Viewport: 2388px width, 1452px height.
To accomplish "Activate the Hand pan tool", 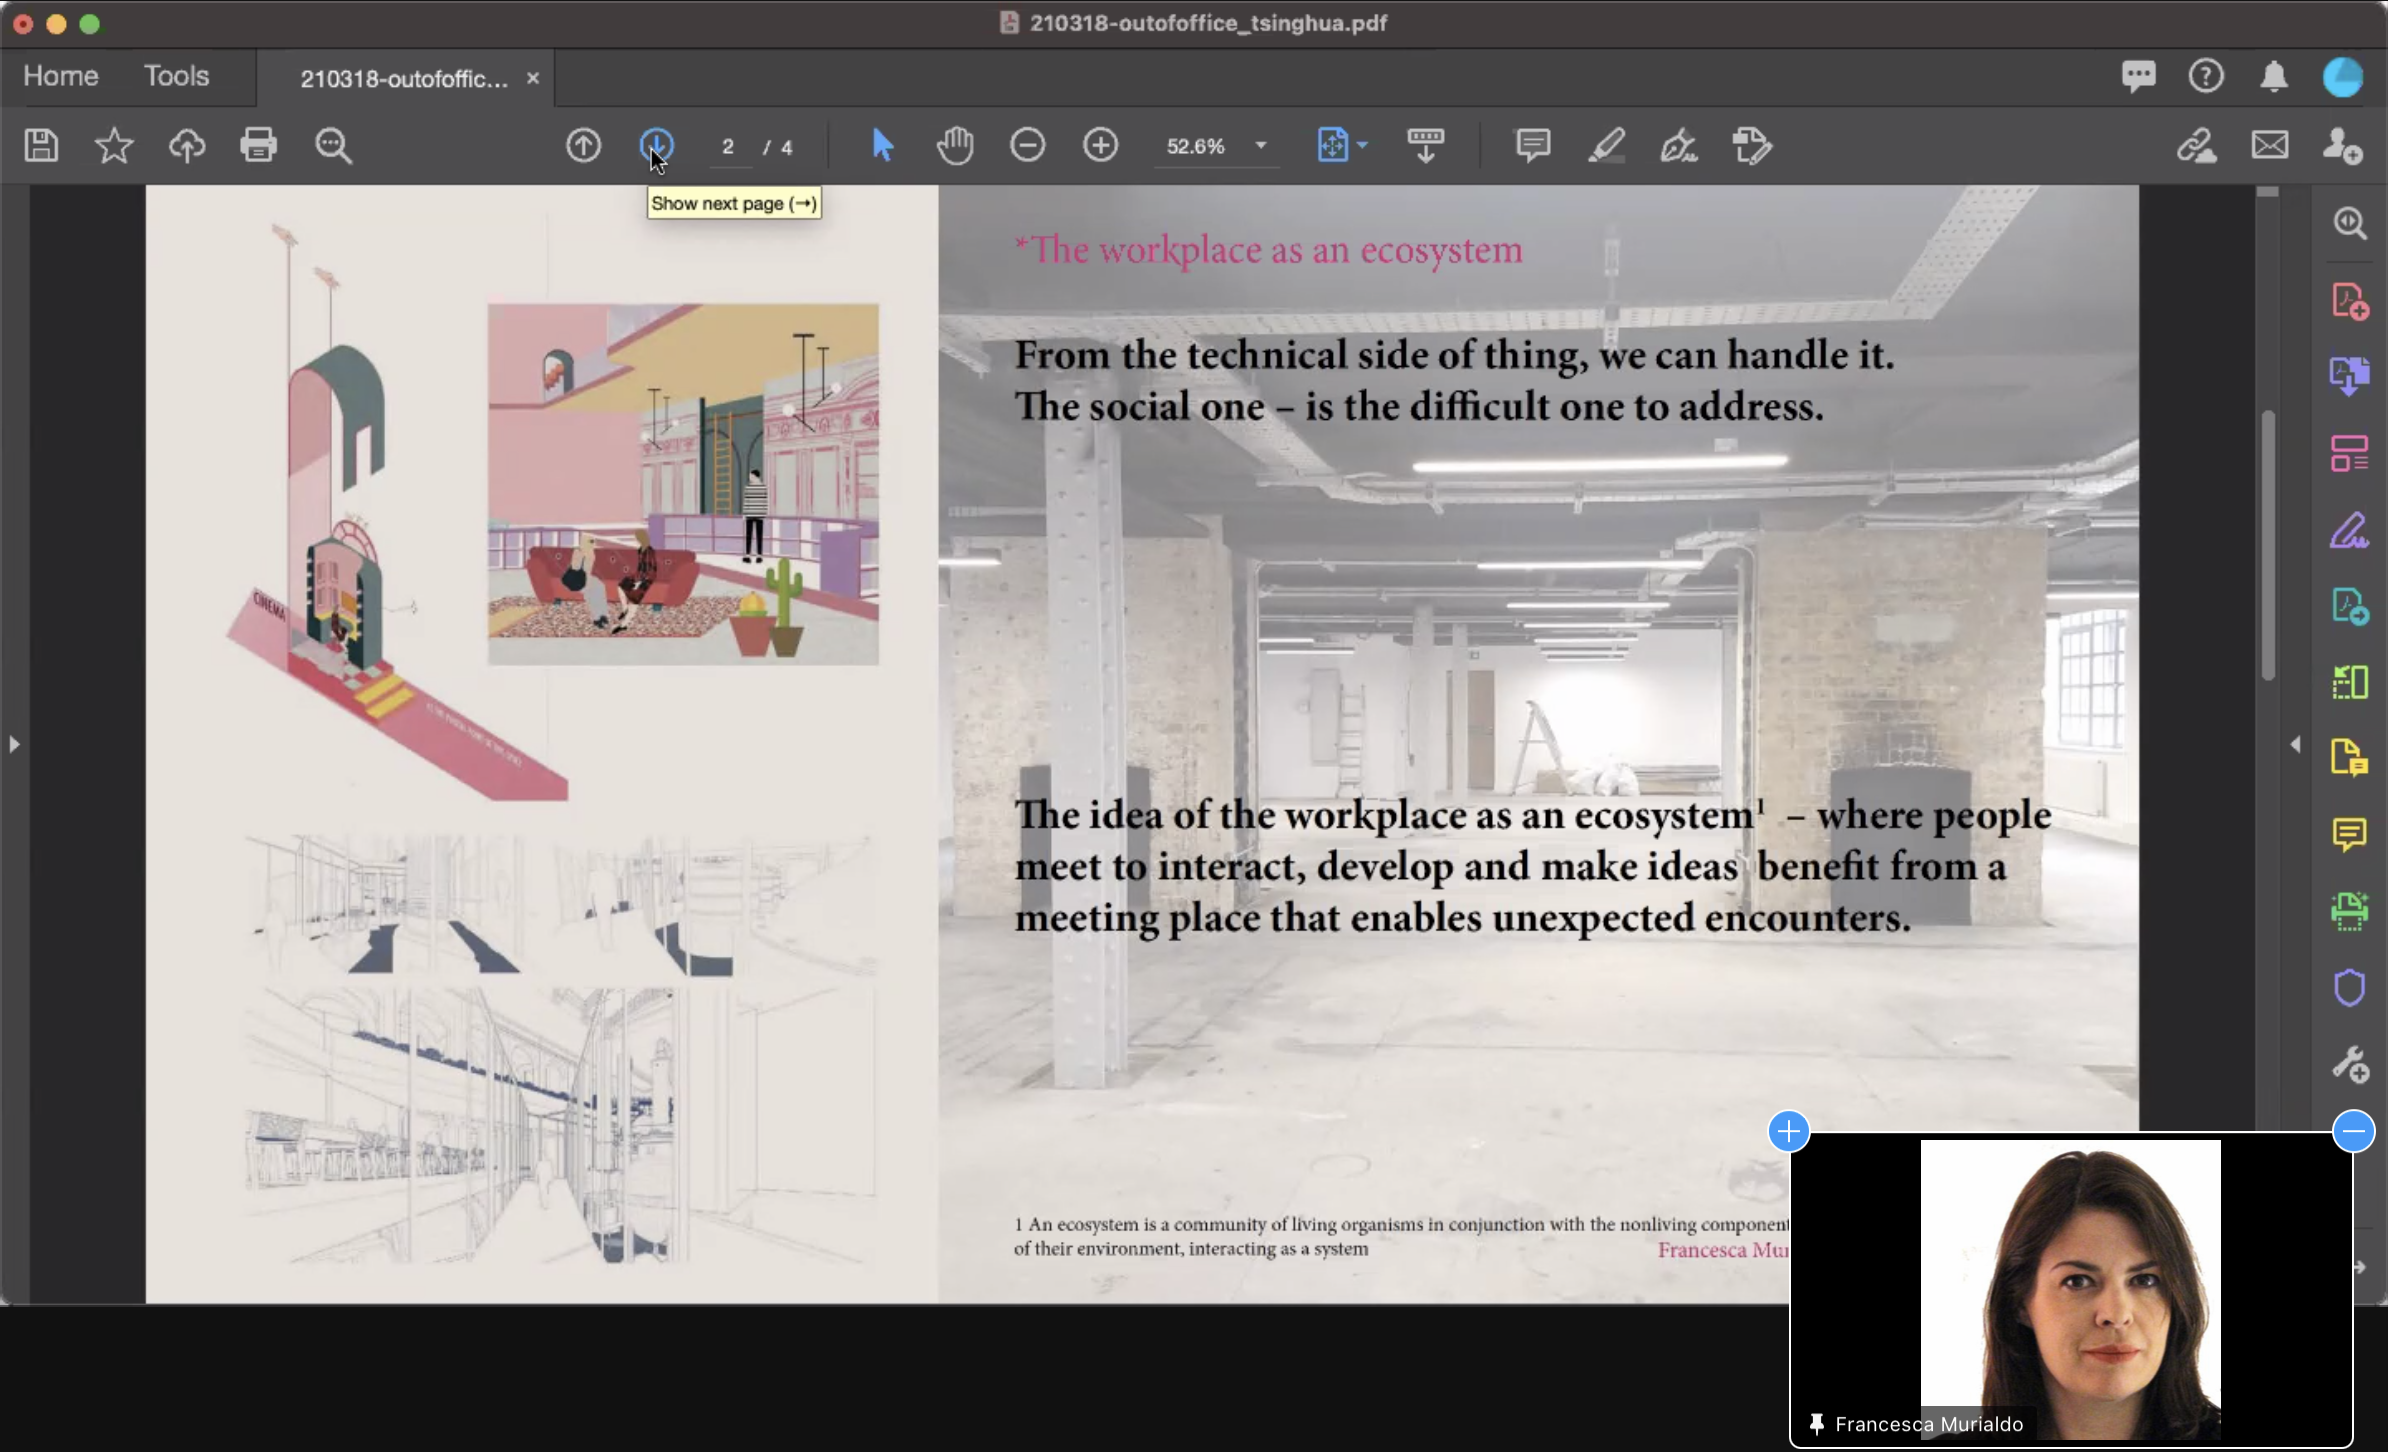I will pyautogui.click(x=955, y=146).
